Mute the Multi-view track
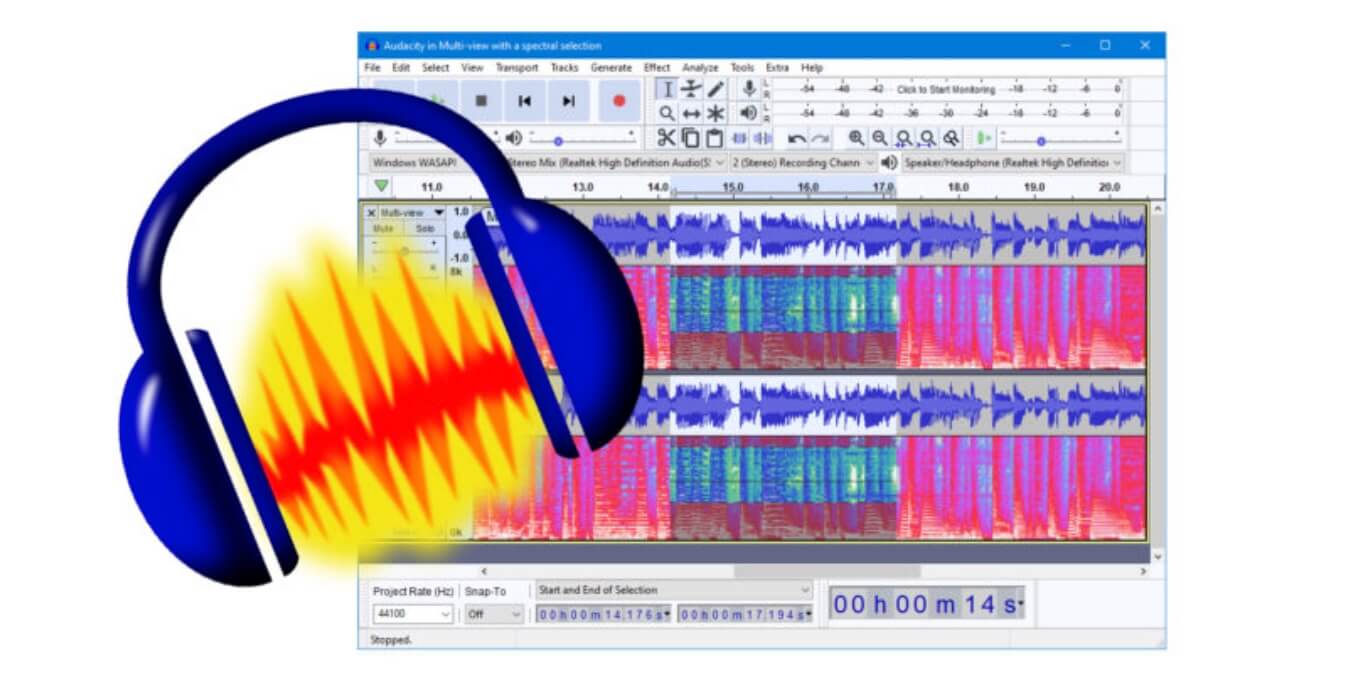 click(x=385, y=229)
